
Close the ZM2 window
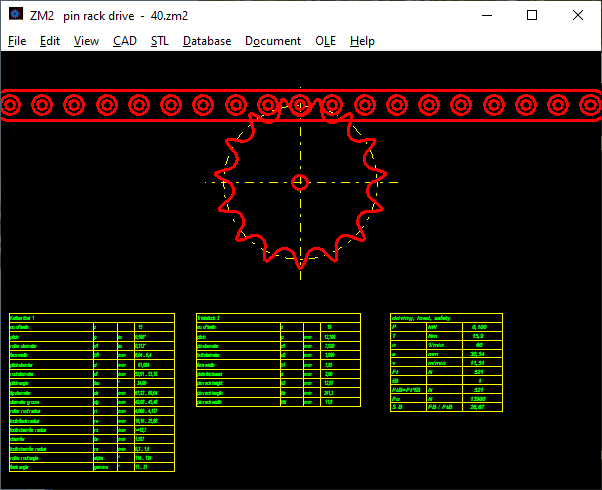coord(578,15)
